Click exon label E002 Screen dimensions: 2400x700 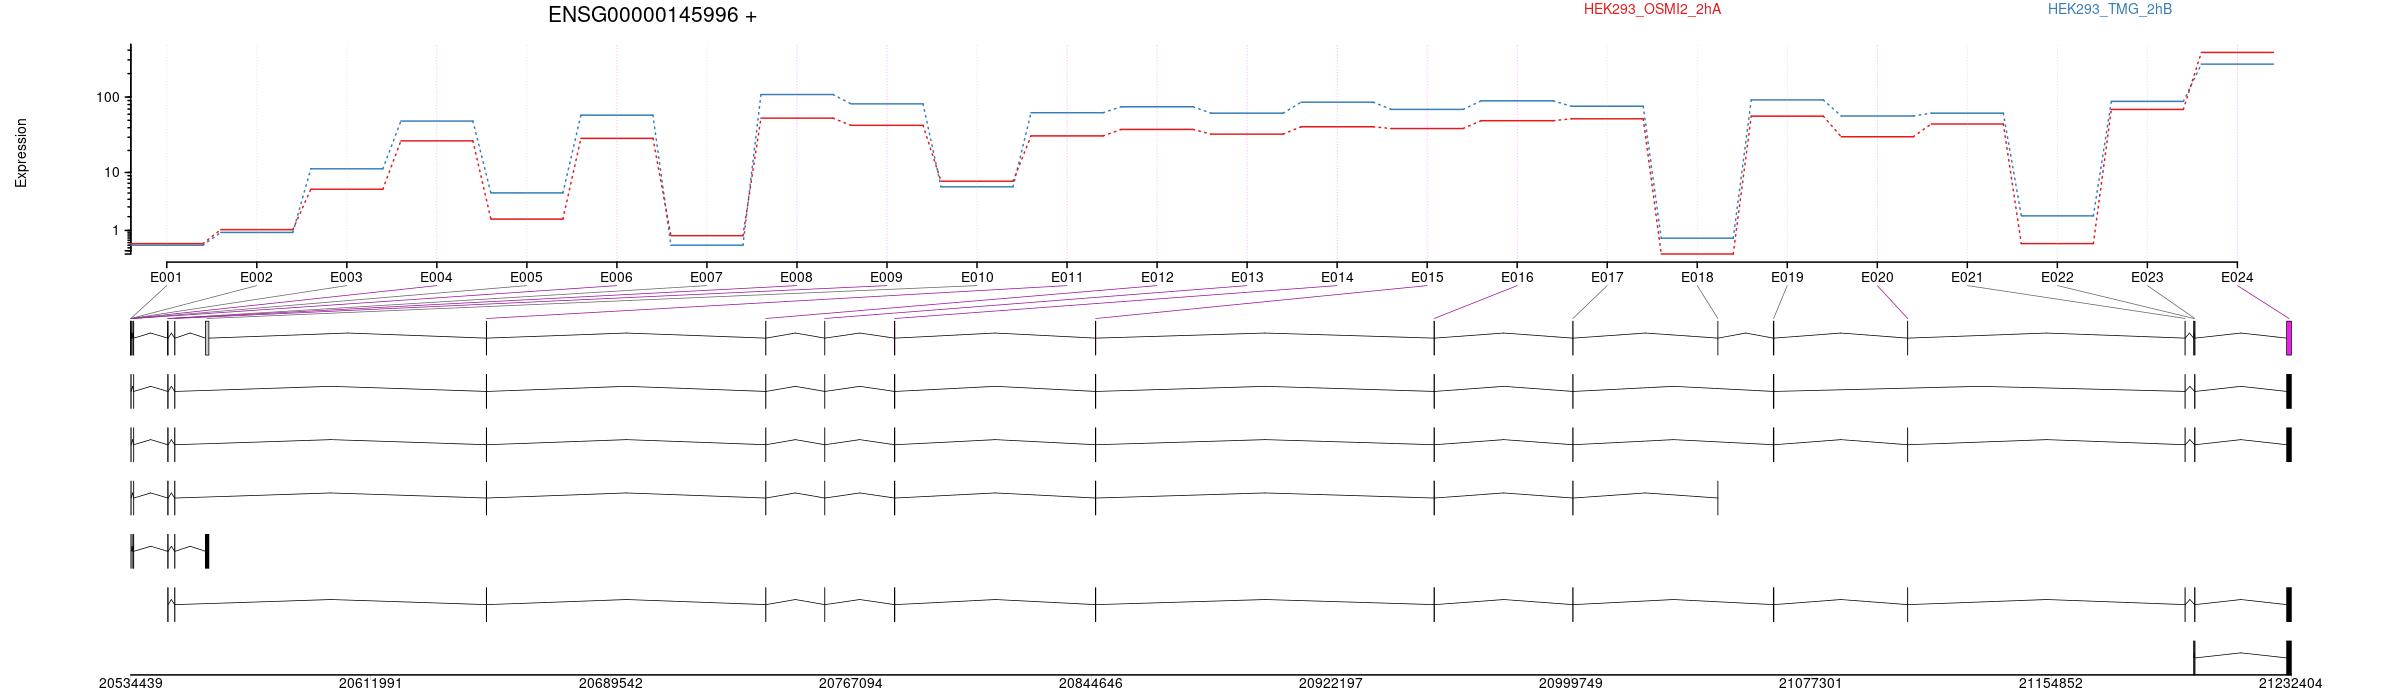point(256,277)
